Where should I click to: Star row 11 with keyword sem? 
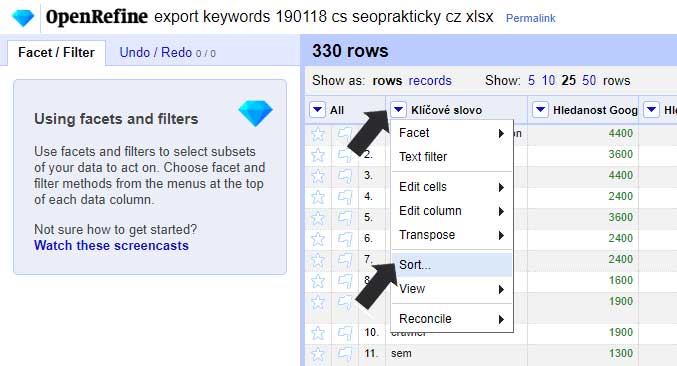click(x=318, y=354)
